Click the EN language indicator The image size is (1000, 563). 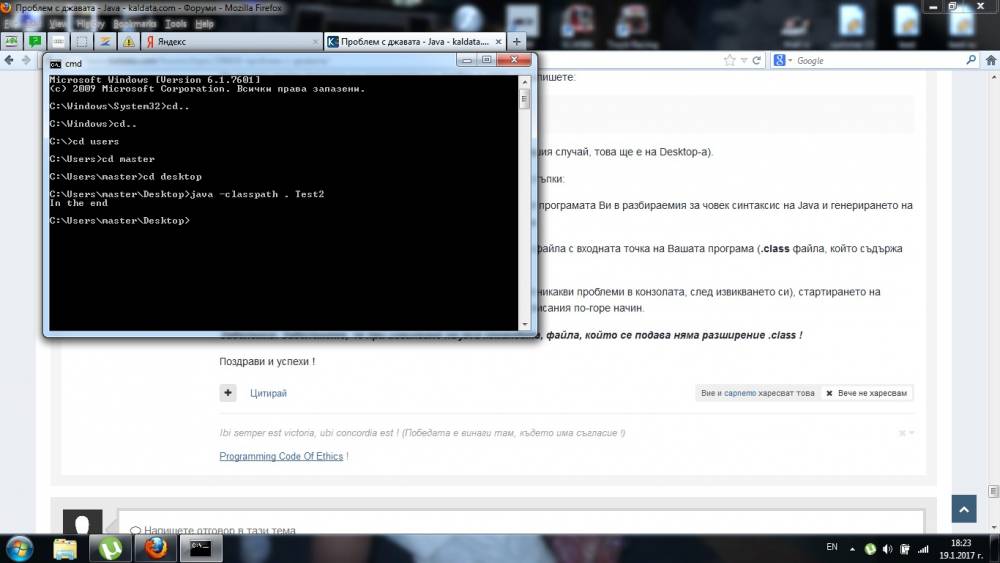pos(832,547)
